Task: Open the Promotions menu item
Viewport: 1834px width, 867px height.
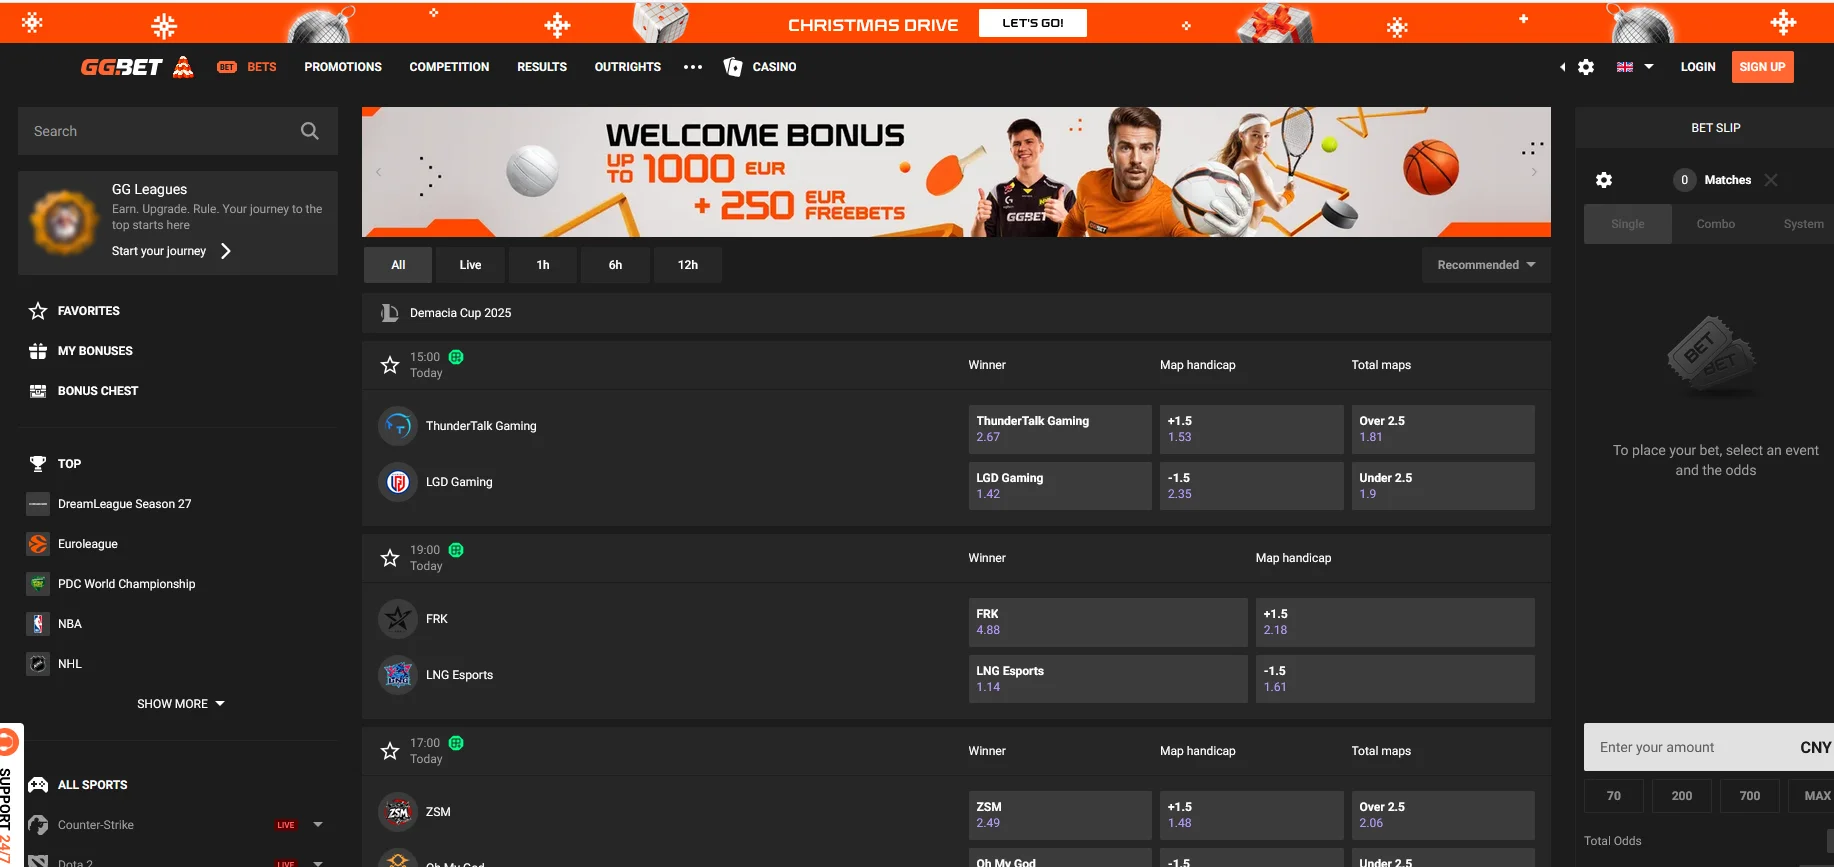Action: pos(343,67)
